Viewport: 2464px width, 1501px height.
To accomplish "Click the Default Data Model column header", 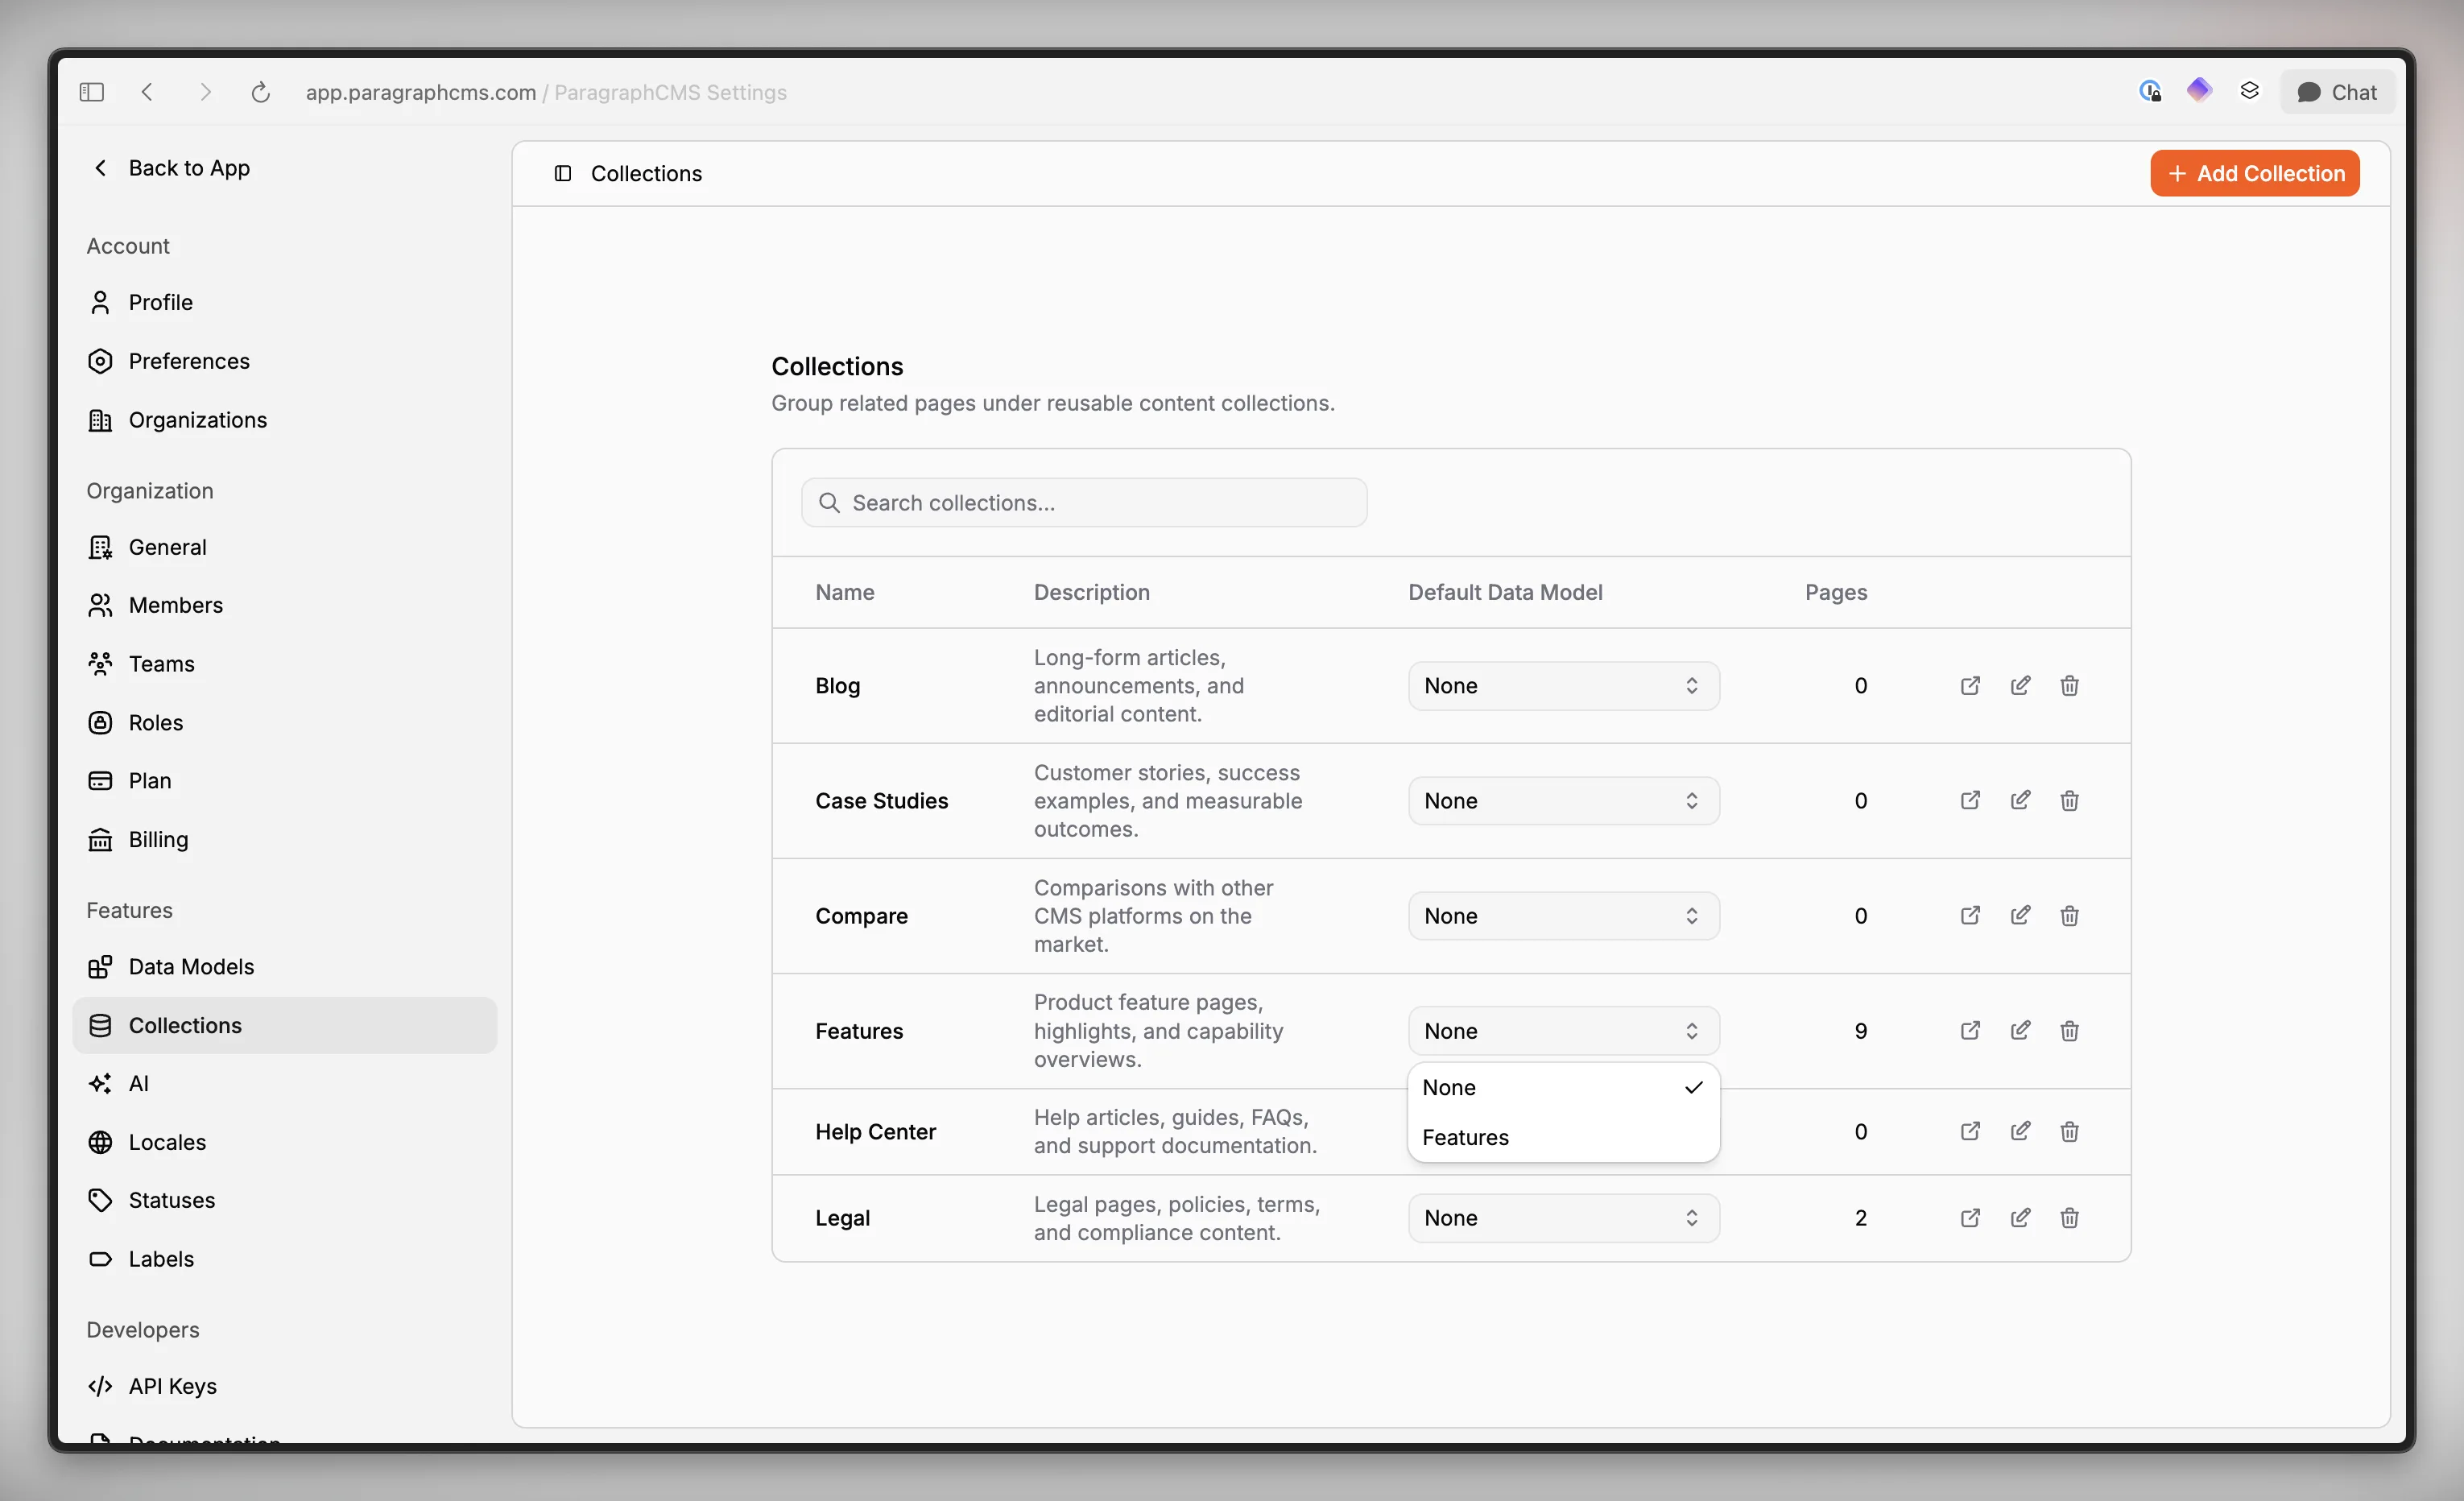I will [x=1505, y=592].
